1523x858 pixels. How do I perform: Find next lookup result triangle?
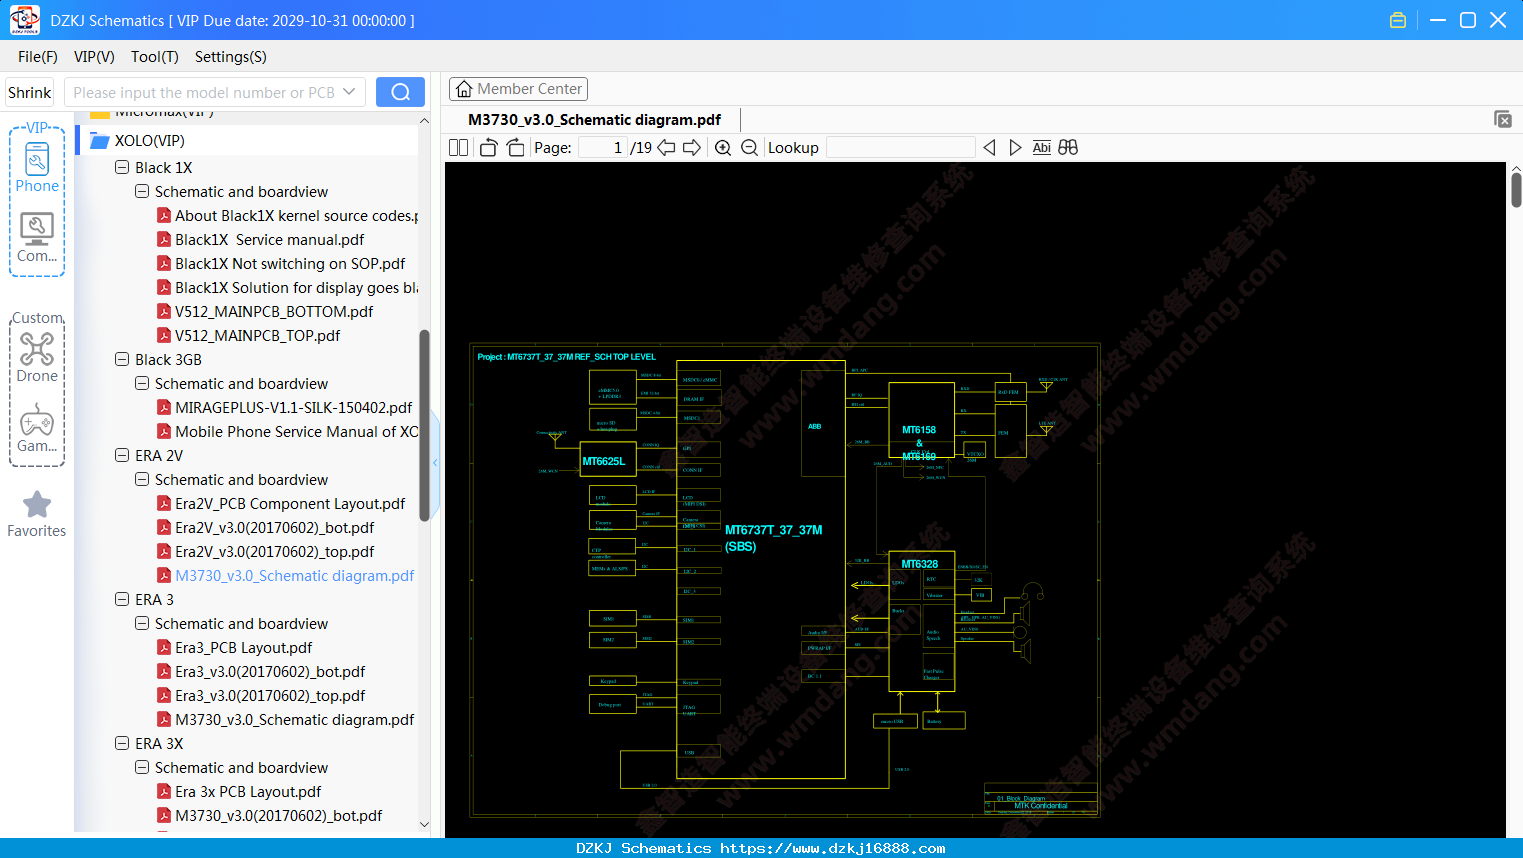[1015, 148]
